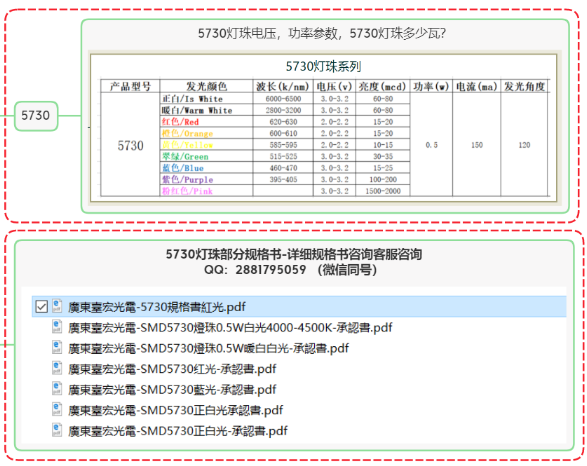Click beam angle value 120 in table
This screenshot has height=466, width=587.
[524, 145]
